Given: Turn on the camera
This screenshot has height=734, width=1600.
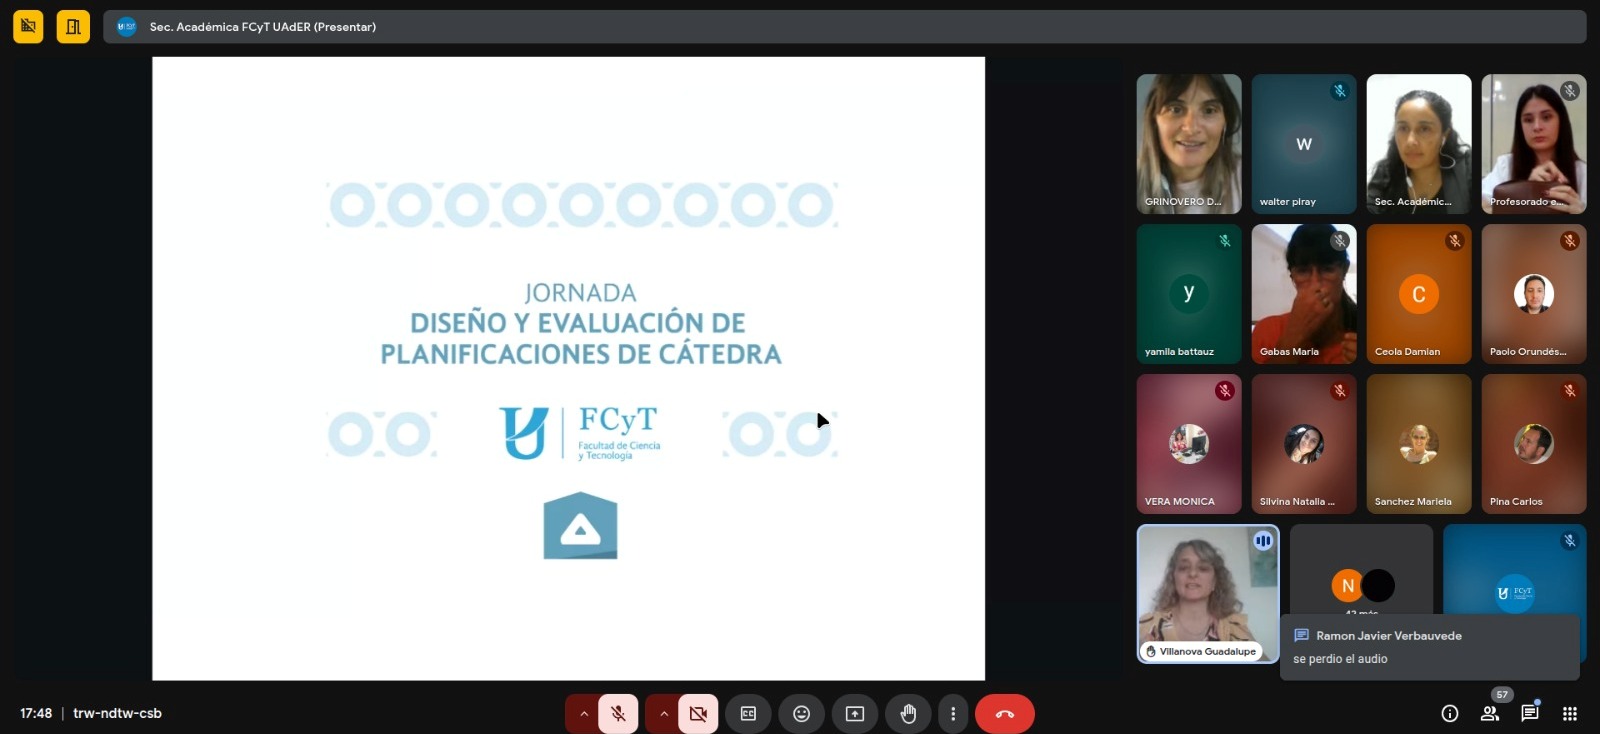Looking at the screenshot, I should tap(698, 713).
